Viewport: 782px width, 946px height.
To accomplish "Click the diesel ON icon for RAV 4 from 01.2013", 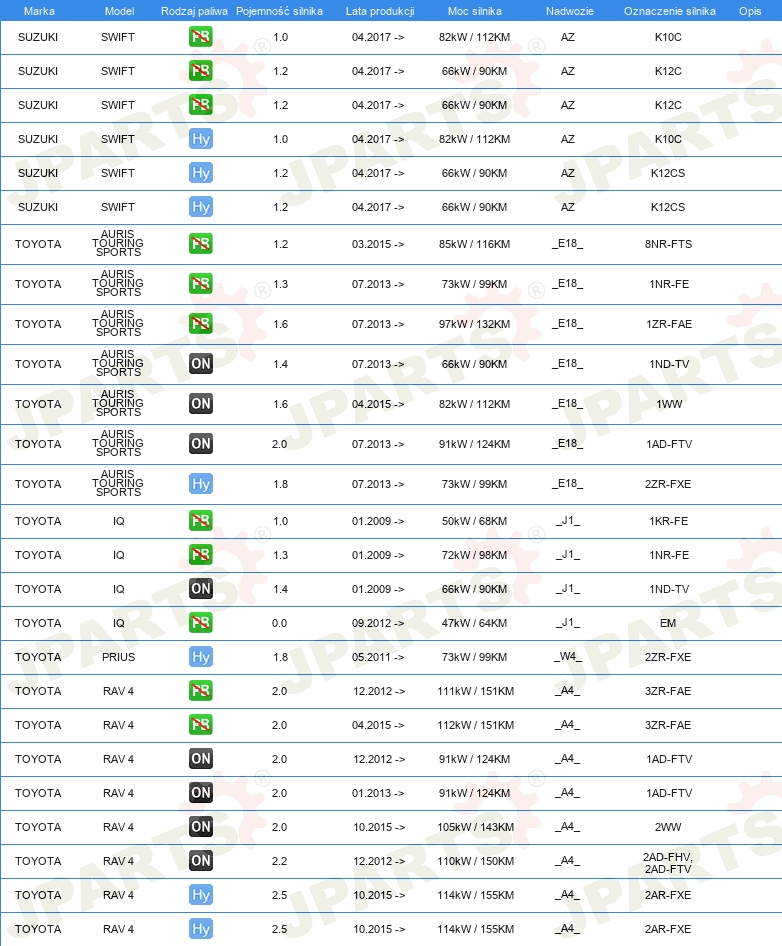I will click(200, 793).
